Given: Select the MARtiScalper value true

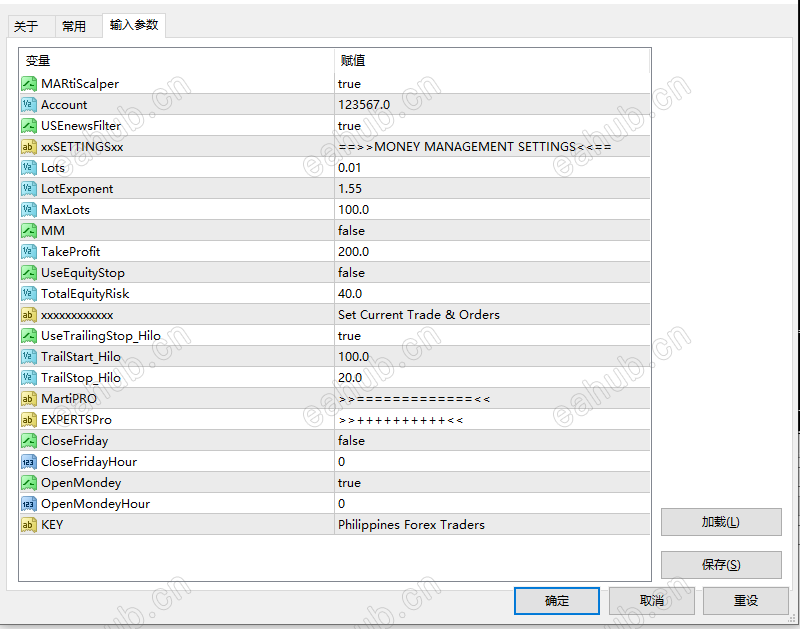Looking at the screenshot, I should click(349, 84).
